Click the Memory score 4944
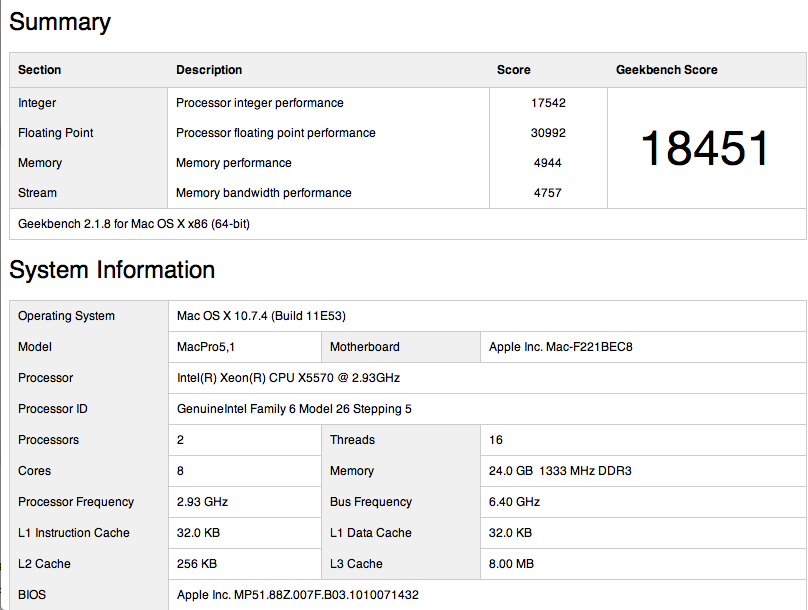 pos(548,163)
